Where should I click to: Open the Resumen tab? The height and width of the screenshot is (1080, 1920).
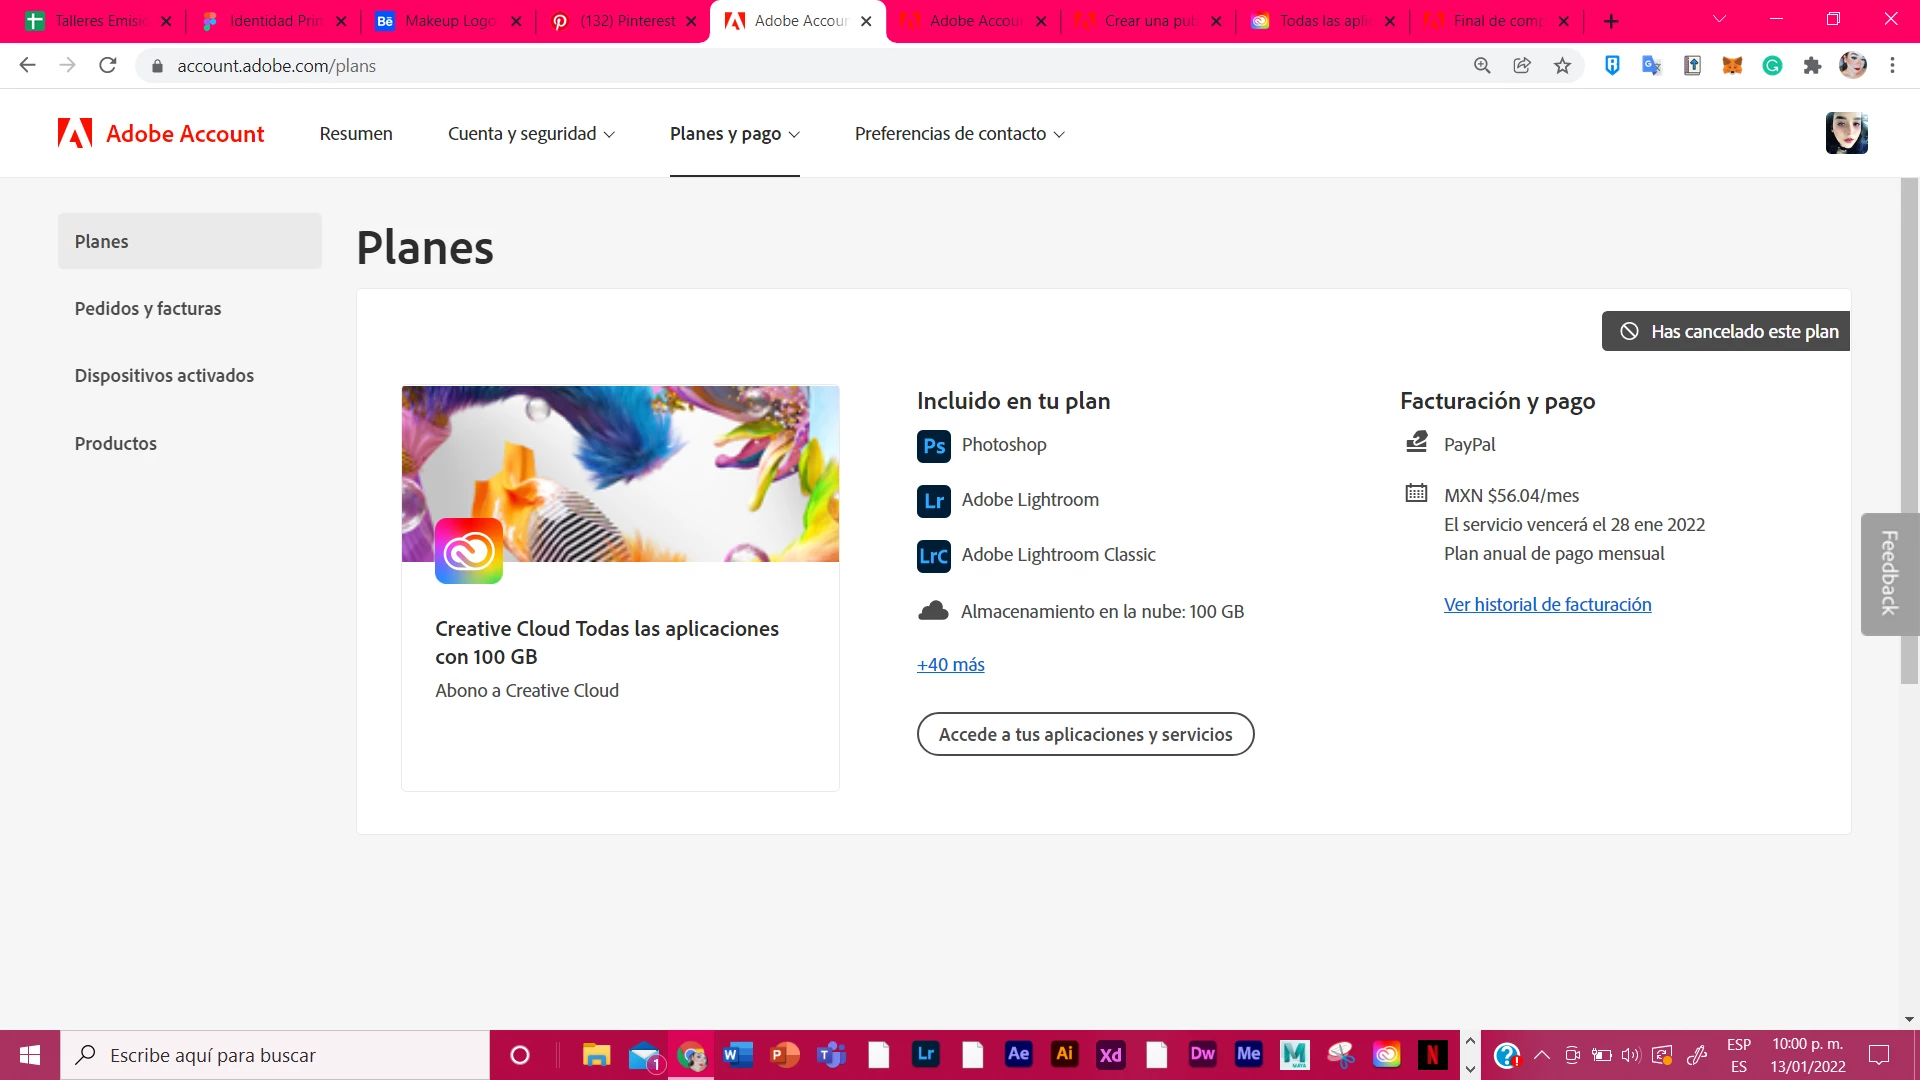coord(356,134)
